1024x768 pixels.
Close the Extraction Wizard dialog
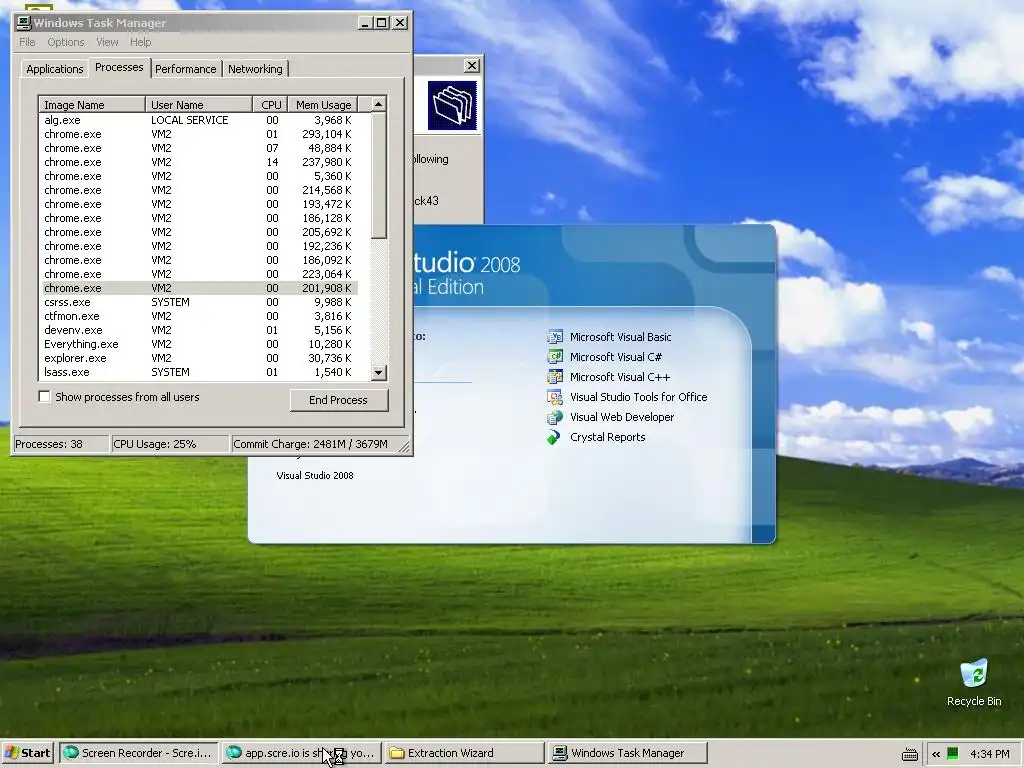(472, 65)
